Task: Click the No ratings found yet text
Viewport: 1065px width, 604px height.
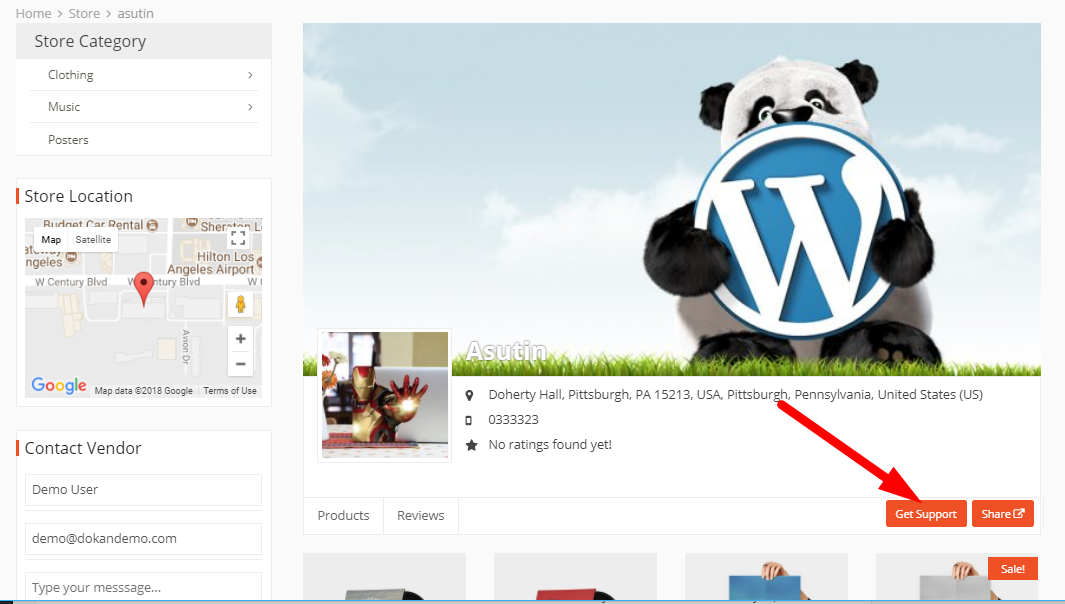Action: point(550,445)
